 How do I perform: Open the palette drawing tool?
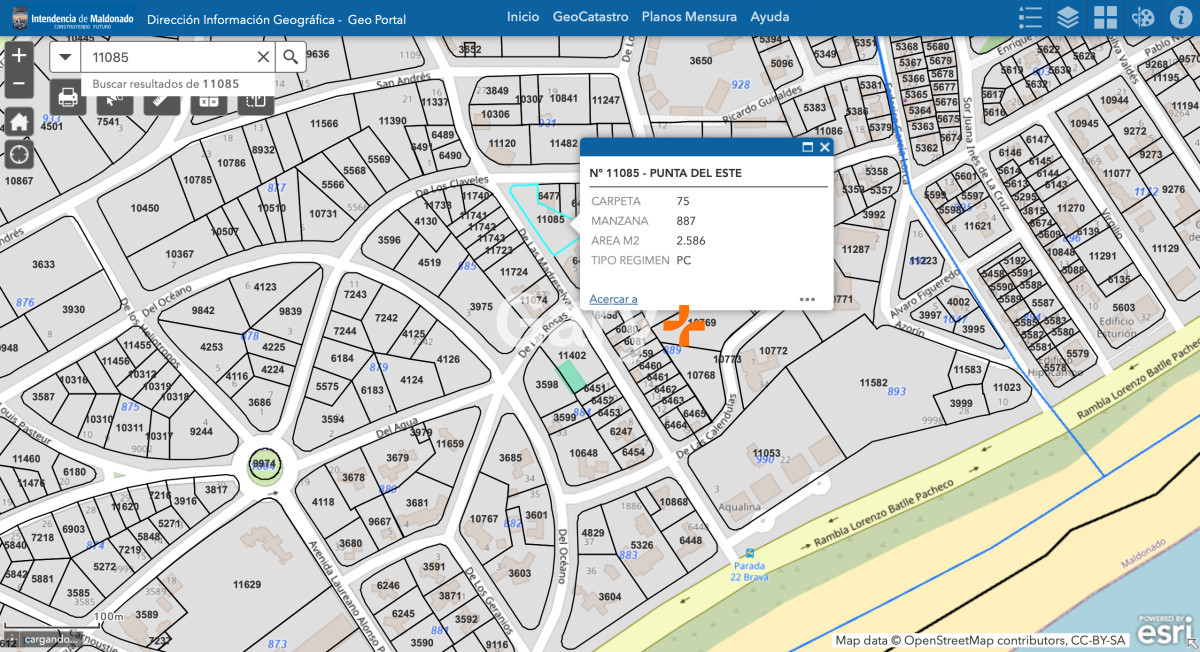pyautogui.click(x=1142, y=18)
